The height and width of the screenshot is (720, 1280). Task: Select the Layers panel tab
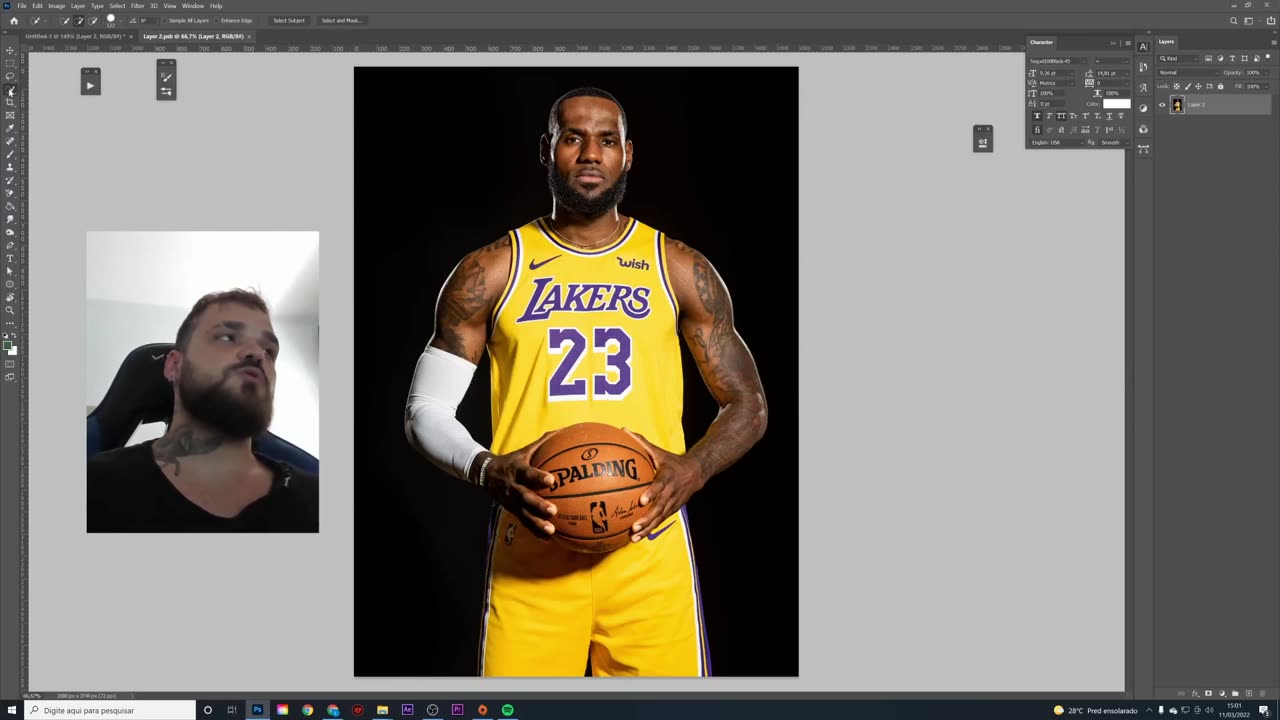1166,42
